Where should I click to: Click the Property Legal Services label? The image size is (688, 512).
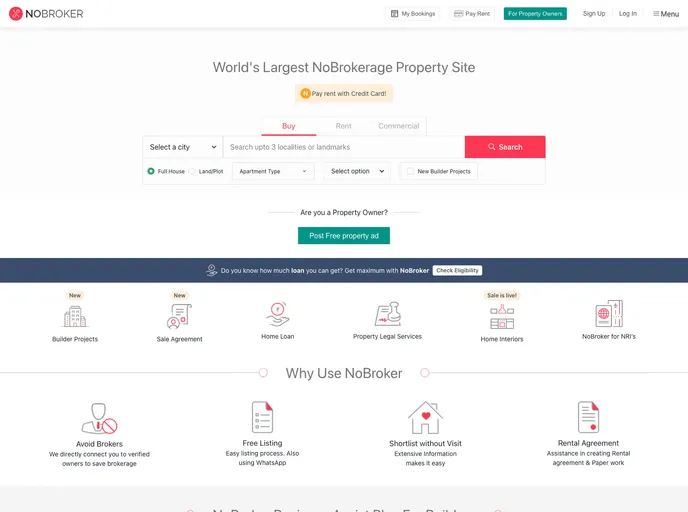click(x=387, y=337)
